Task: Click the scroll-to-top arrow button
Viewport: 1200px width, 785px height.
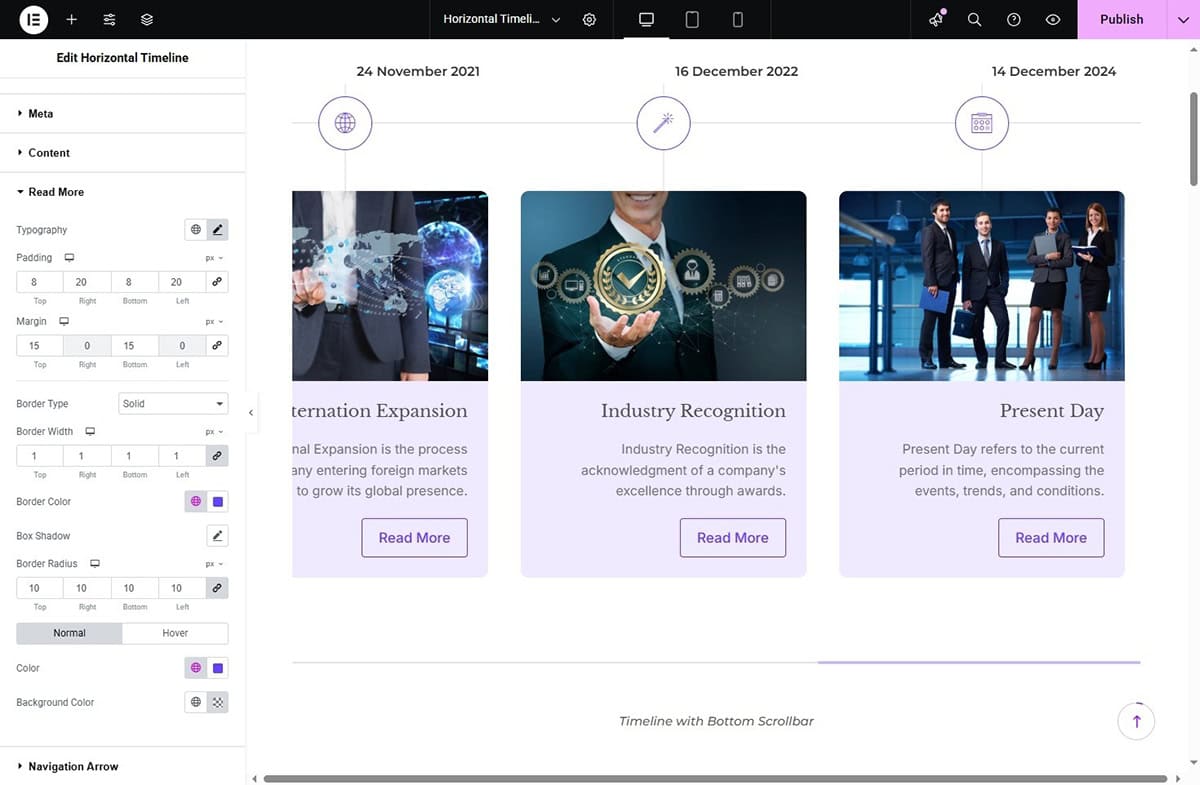Action: (1136, 721)
